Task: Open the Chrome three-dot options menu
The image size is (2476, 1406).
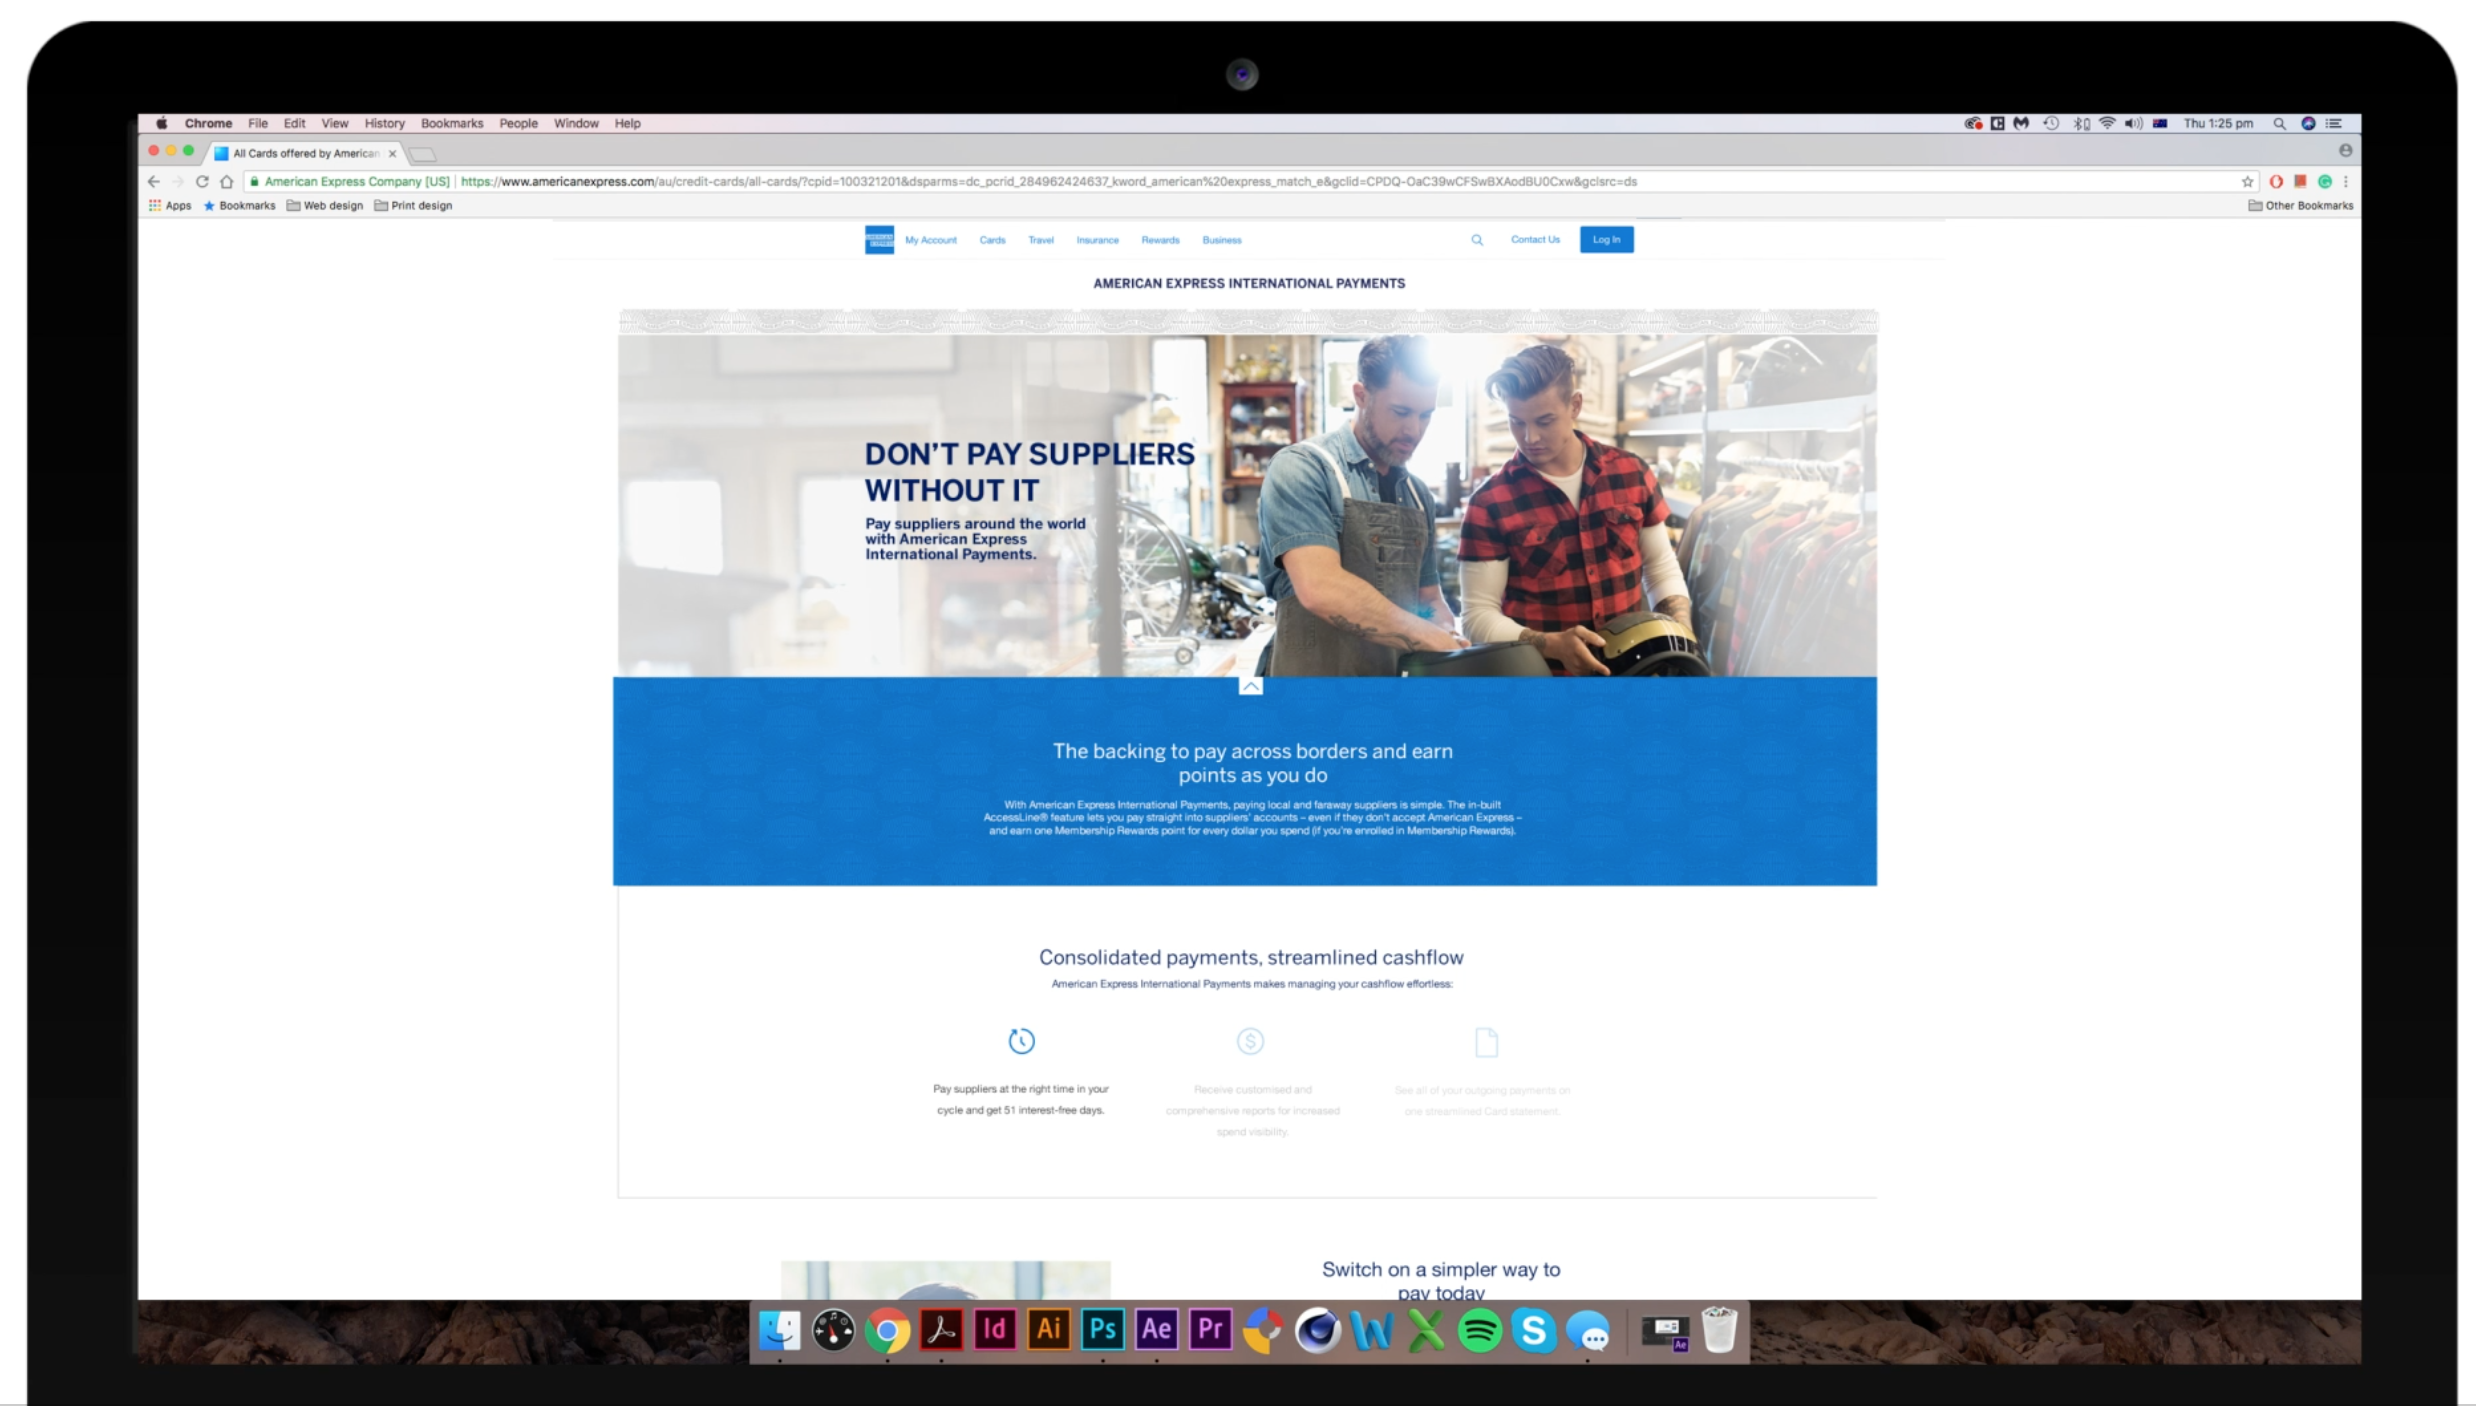Action: [x=2346, y=182]
